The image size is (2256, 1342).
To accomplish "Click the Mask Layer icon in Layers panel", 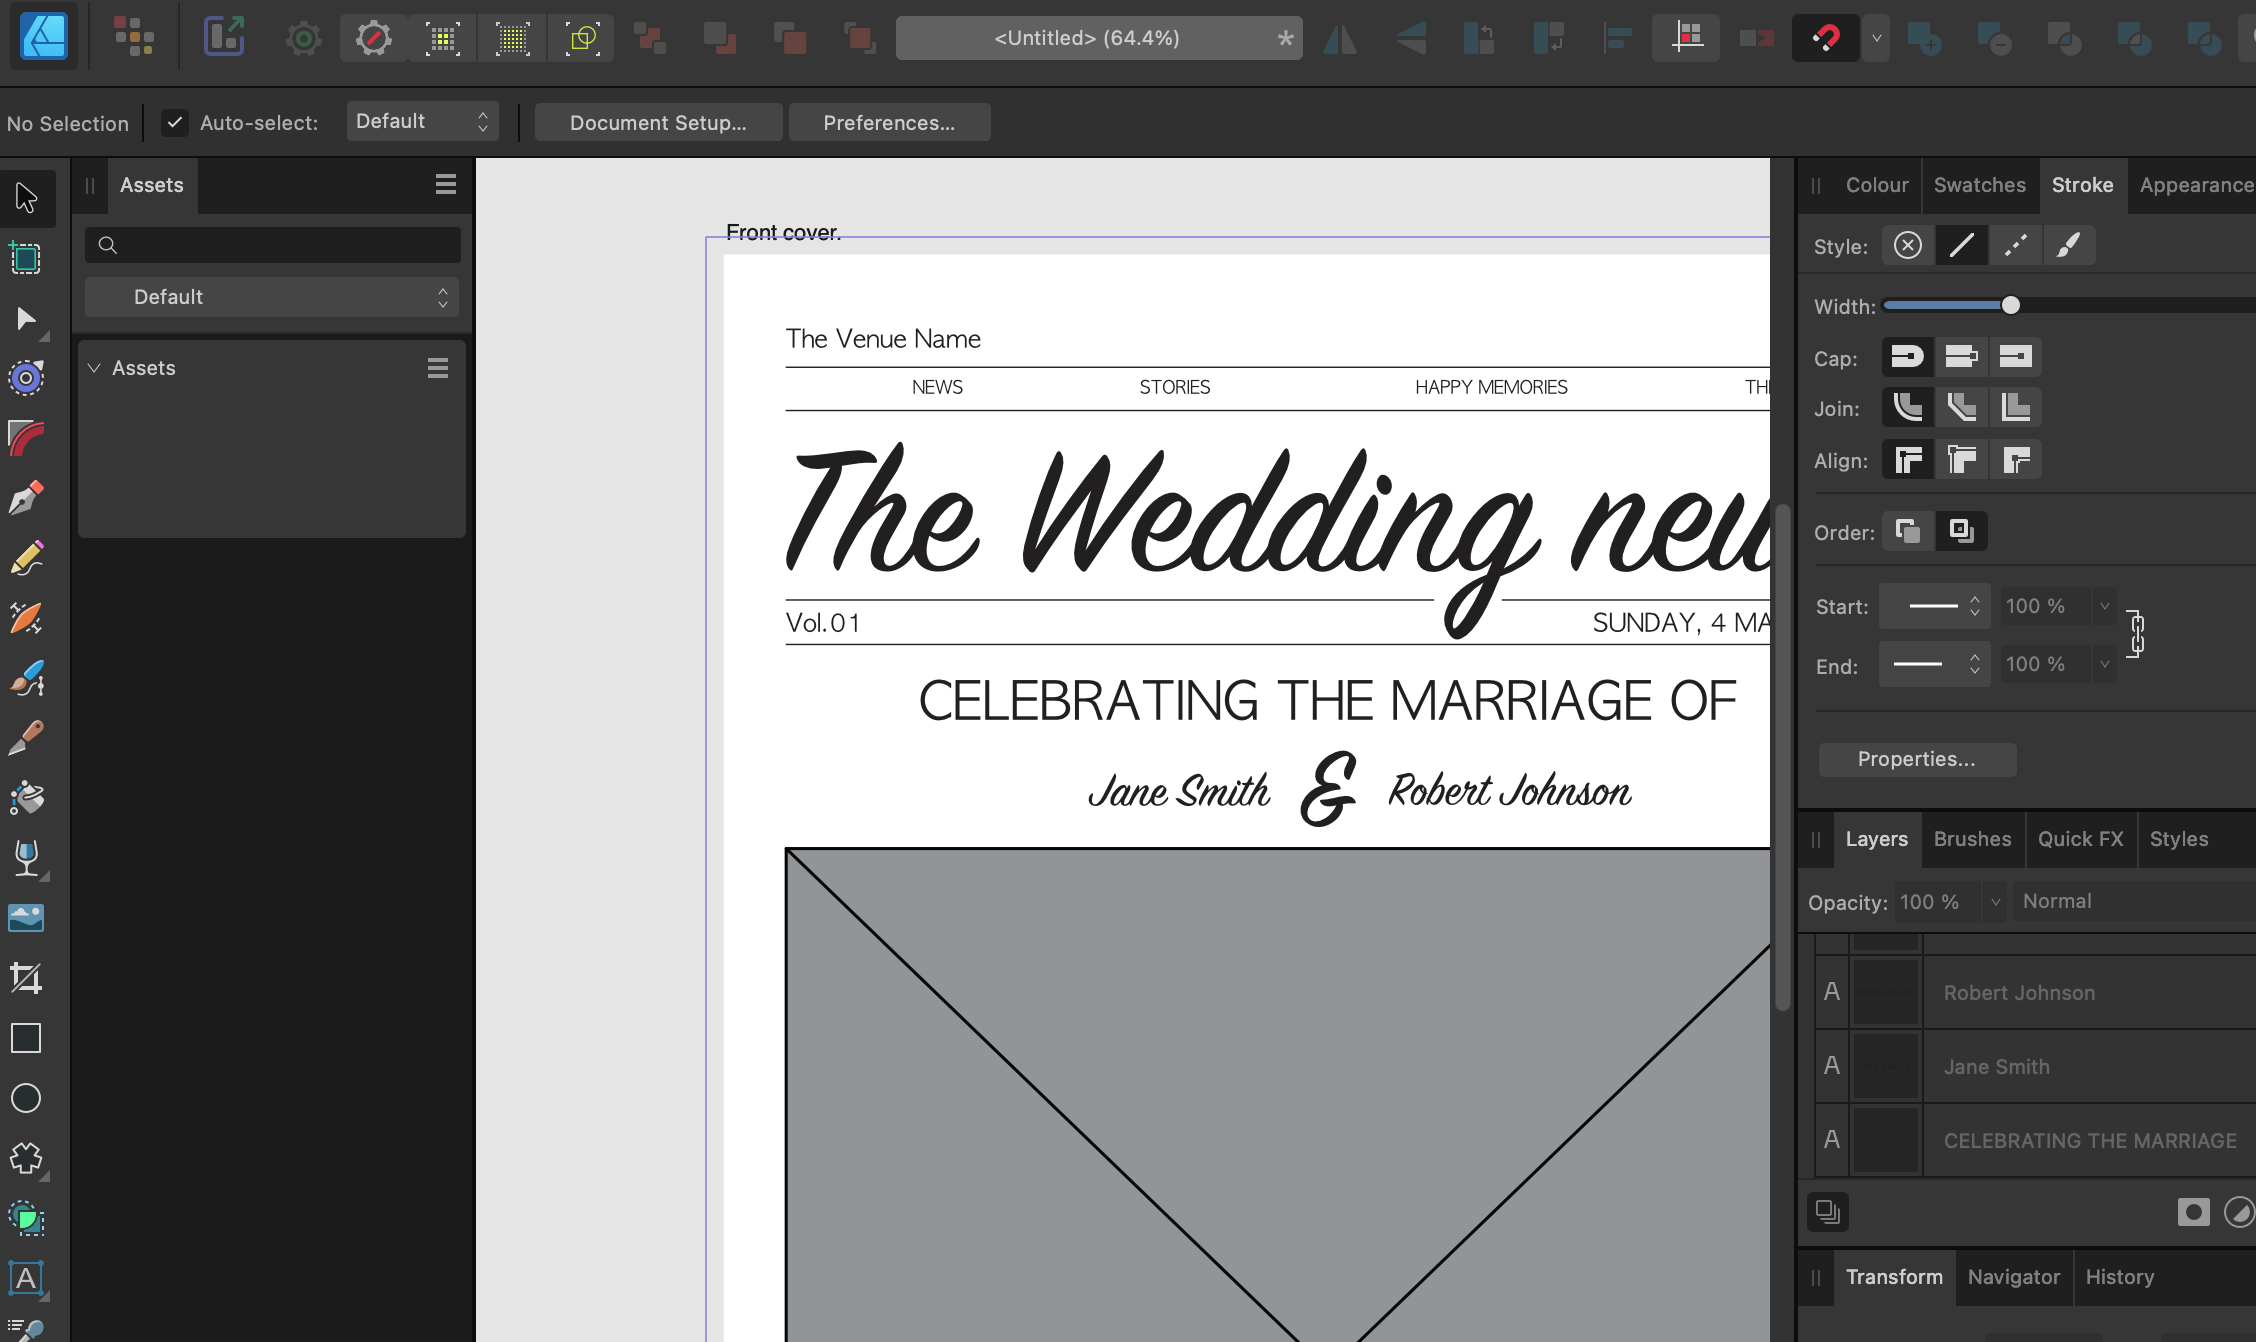I will 2193,1212.
